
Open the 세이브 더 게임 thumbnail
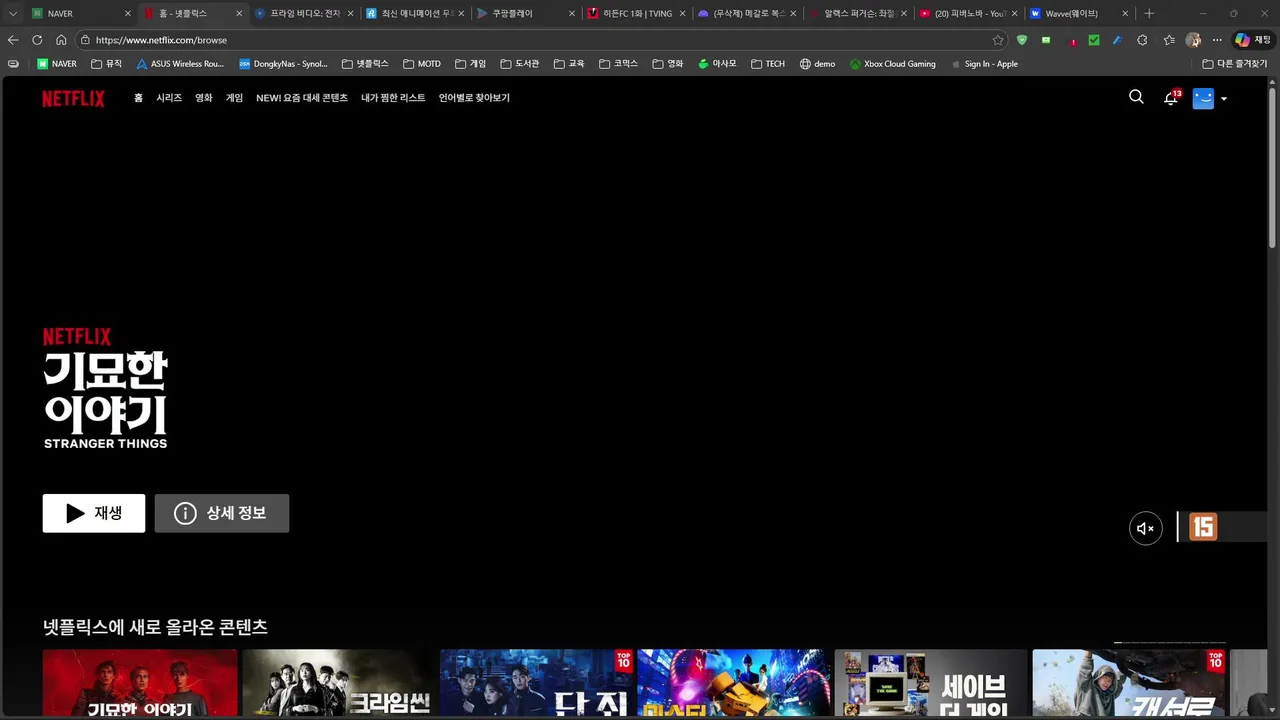click(x=931, y=684)
